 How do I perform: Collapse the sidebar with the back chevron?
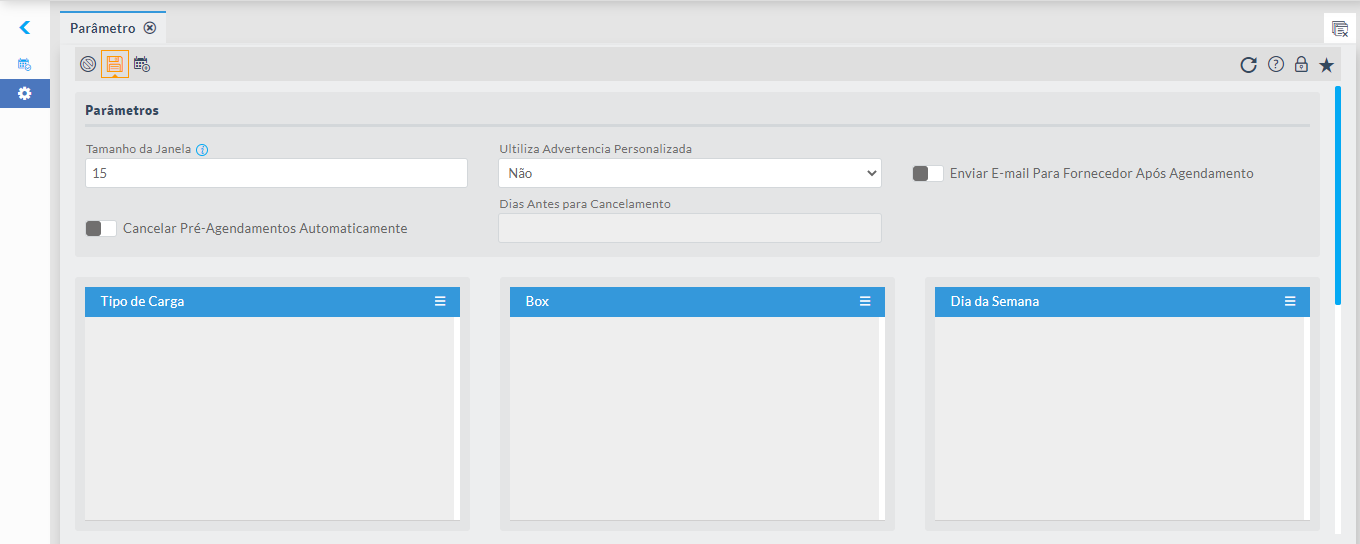click(25, 28)
